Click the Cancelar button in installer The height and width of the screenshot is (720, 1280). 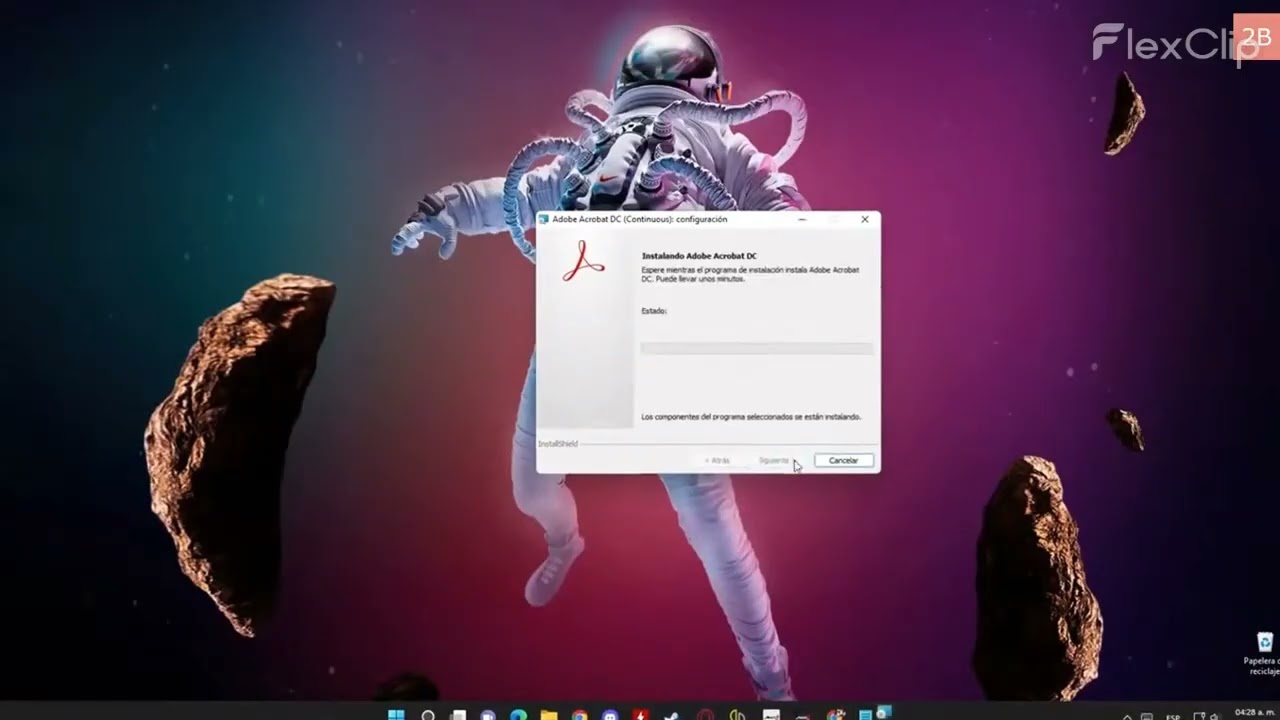(844, 460)
